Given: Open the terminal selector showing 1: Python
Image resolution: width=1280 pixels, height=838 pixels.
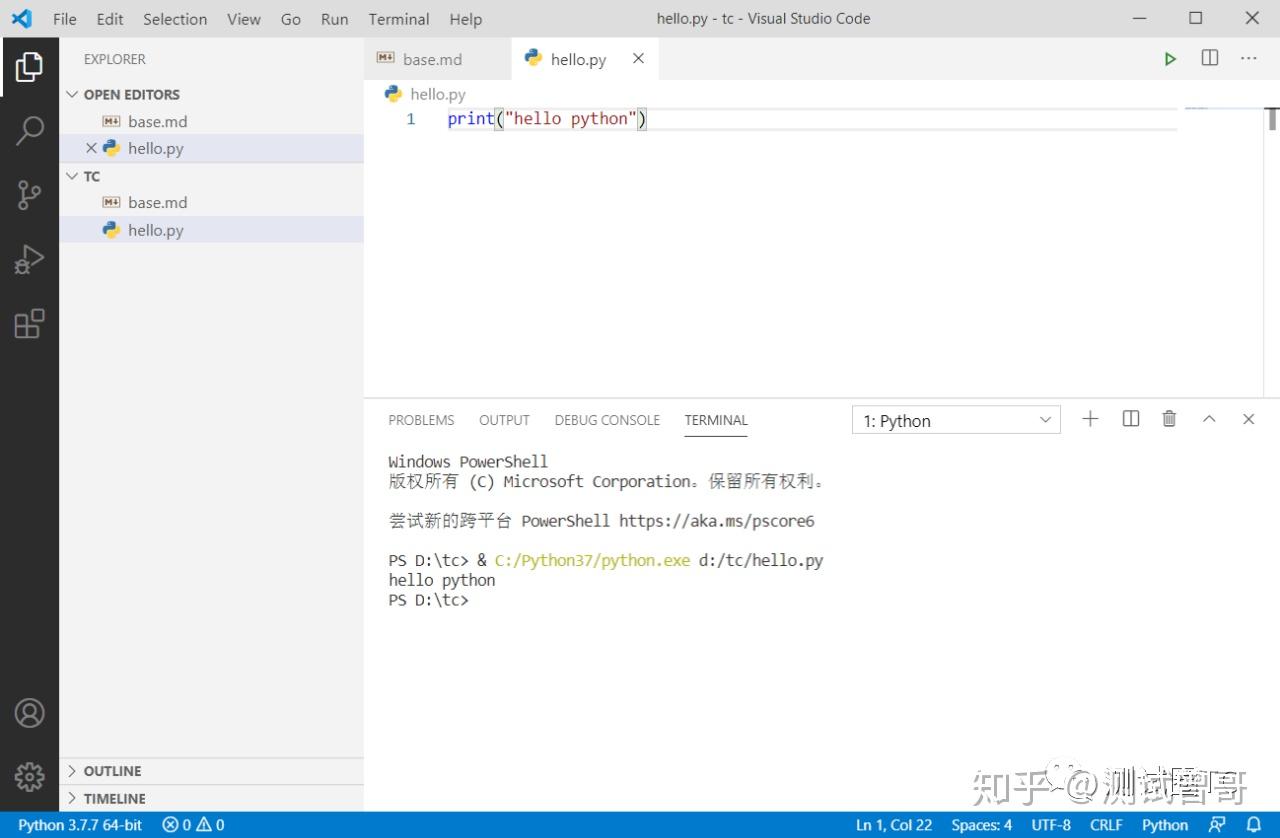Looking at the screenshot, I should [954, 420].
